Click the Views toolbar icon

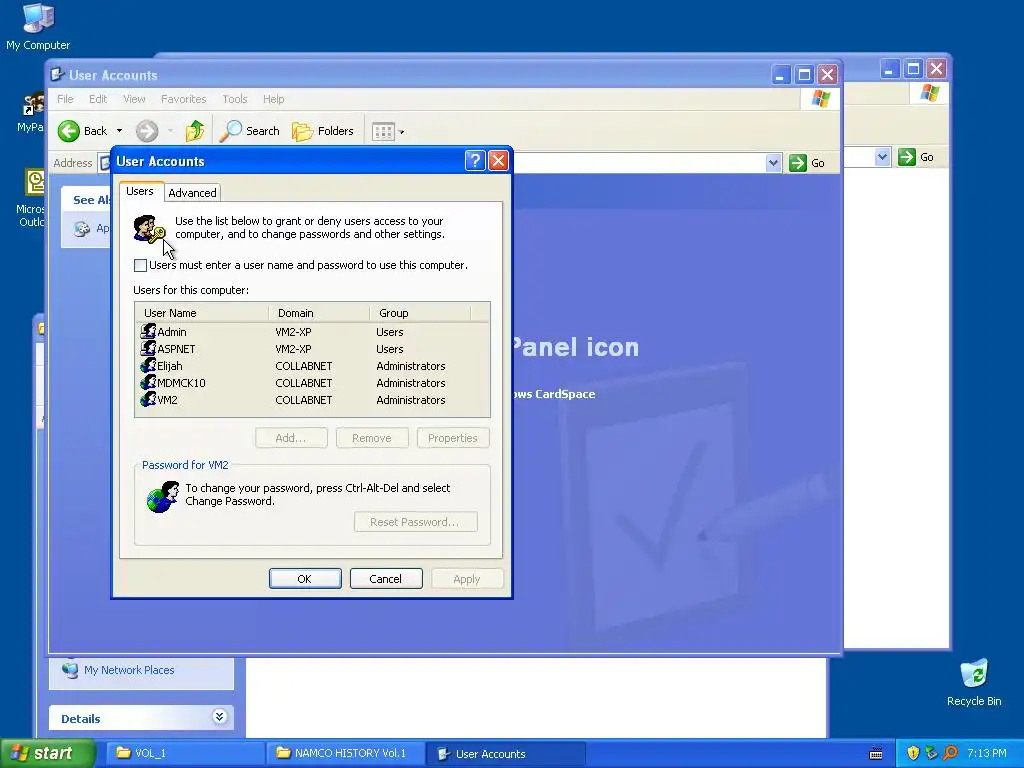click(383, 132)
